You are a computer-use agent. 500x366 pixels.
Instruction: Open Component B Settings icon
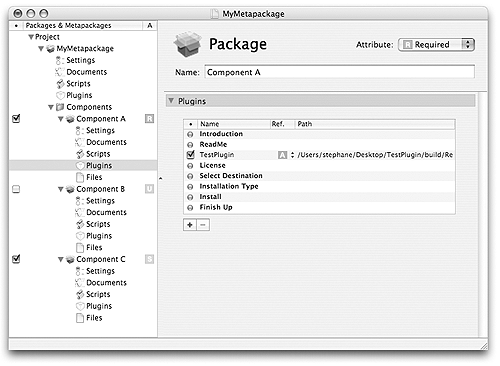pos(79,201)
